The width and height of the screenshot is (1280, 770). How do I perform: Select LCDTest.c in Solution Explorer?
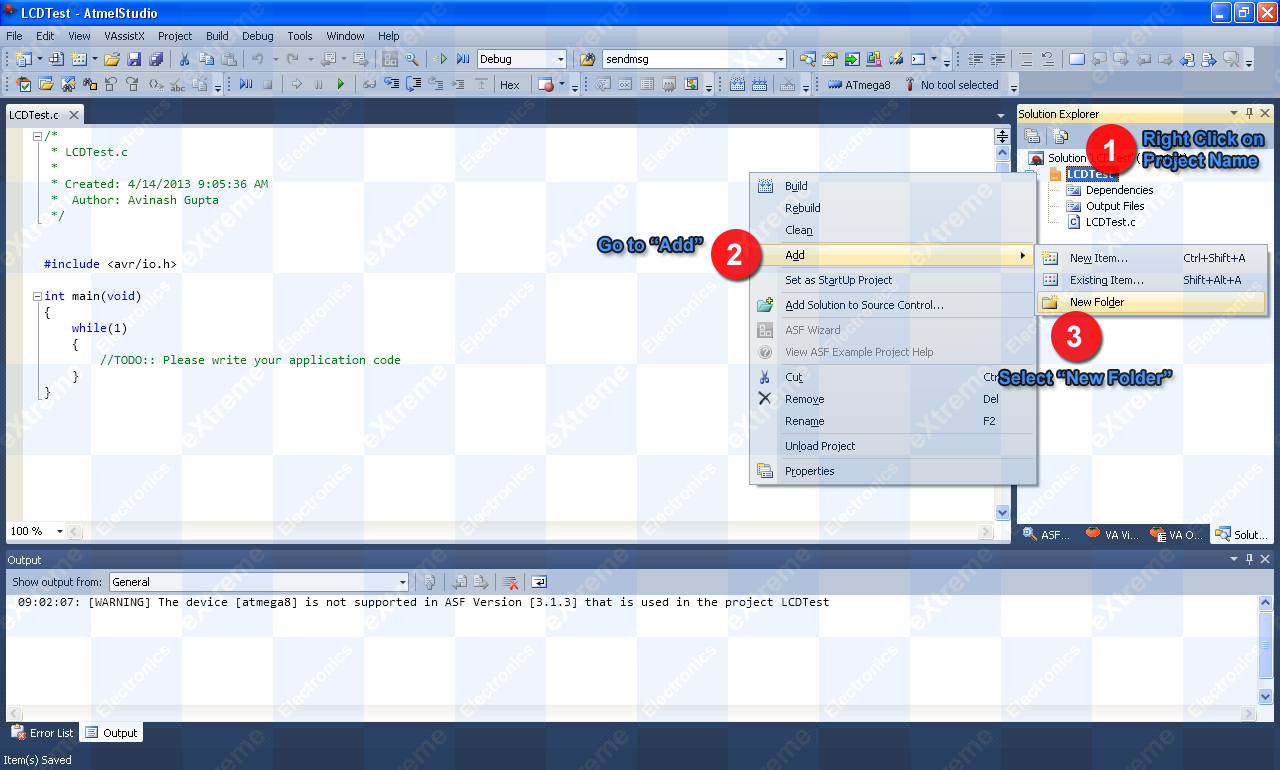coord(1110,222)
